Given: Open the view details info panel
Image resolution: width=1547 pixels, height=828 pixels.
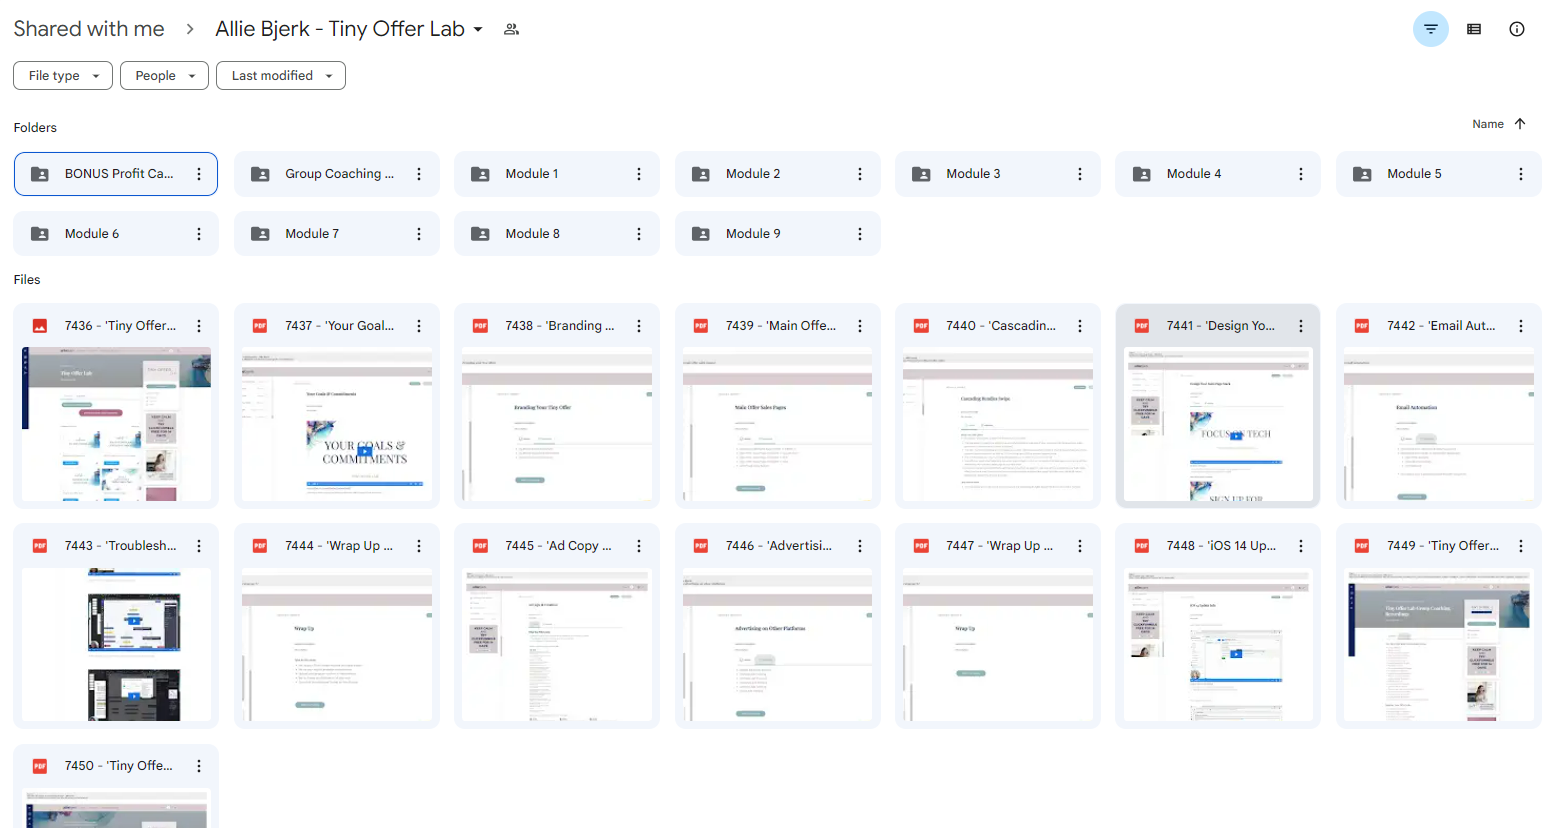Looking at the screenshot, I should point(1517,29).
